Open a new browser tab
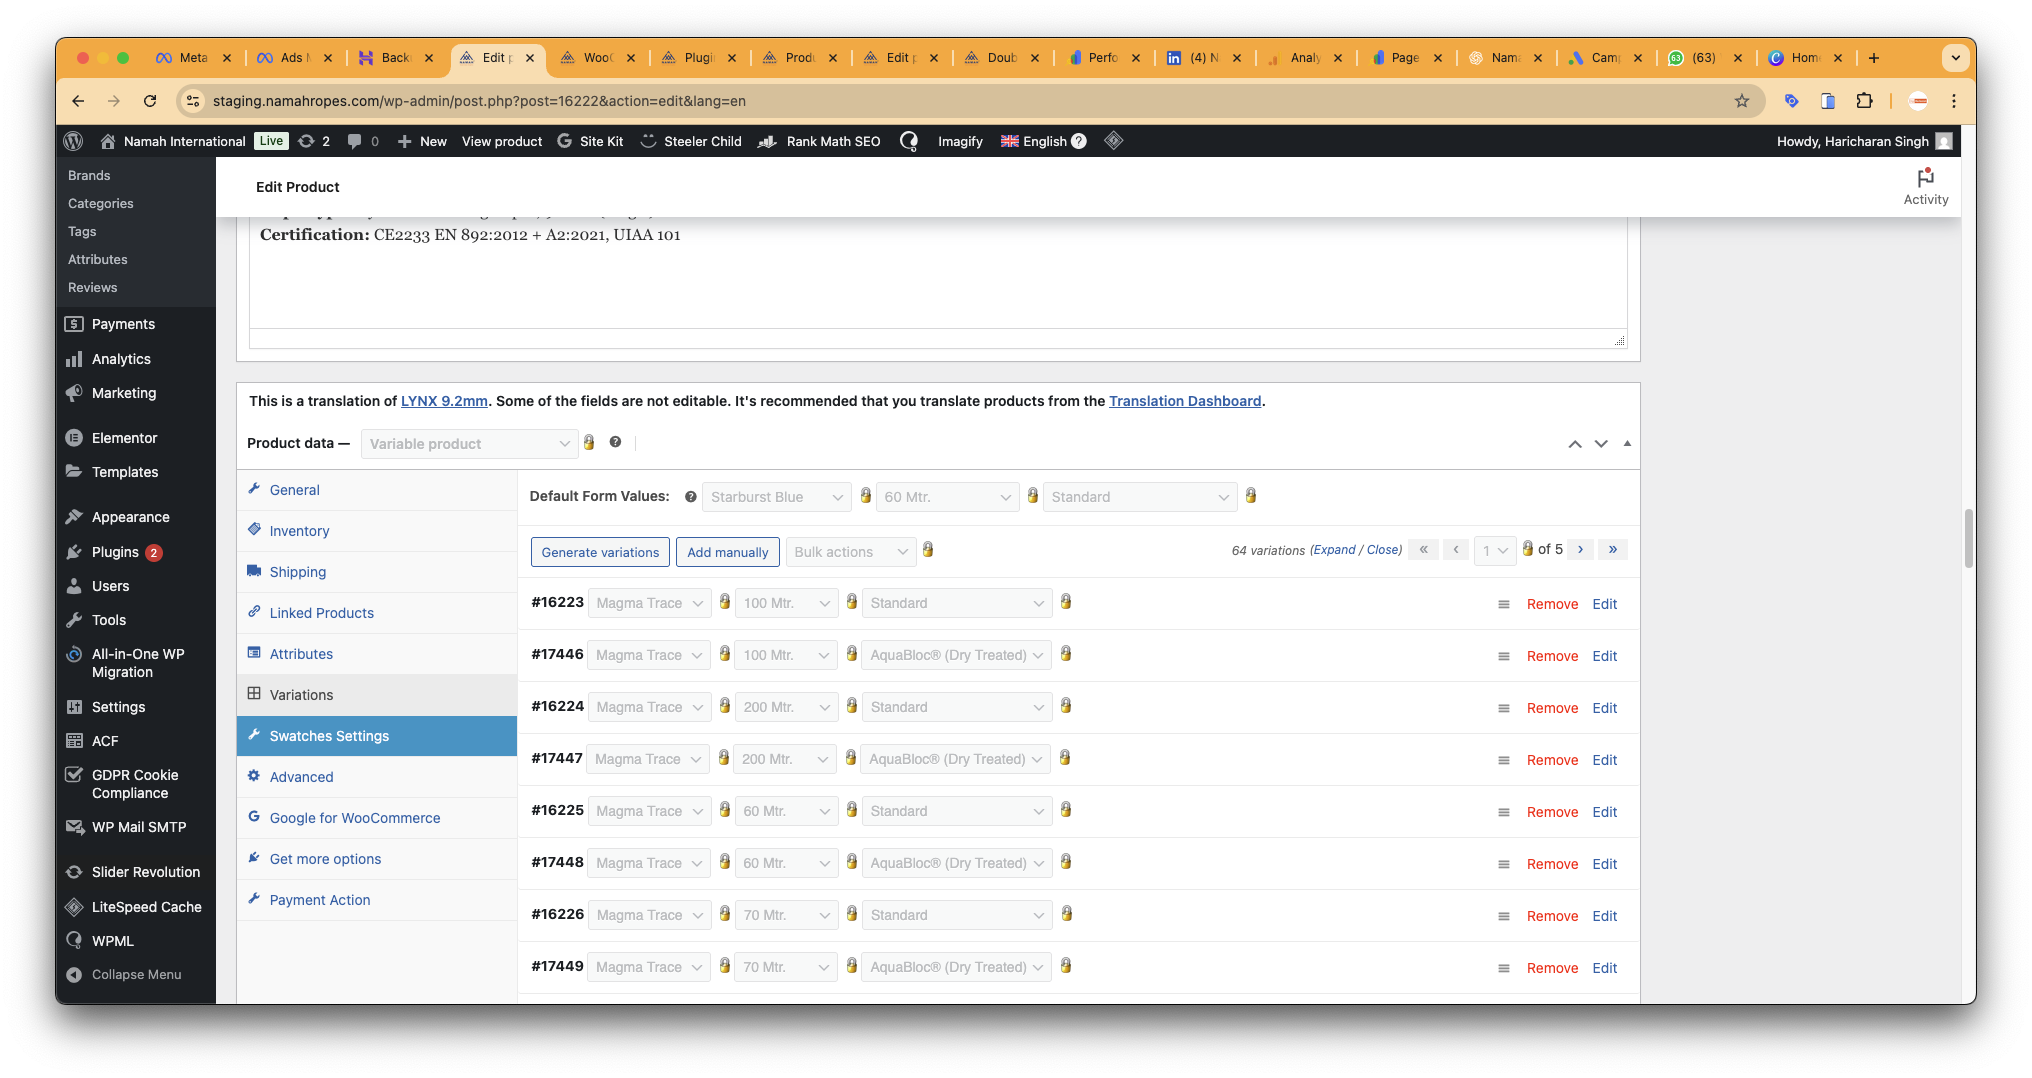 [1874, 58]
